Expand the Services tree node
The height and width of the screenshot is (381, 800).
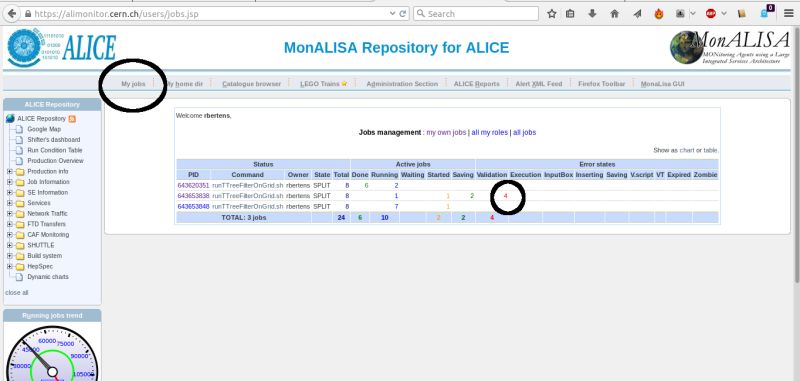pos(10,203)
